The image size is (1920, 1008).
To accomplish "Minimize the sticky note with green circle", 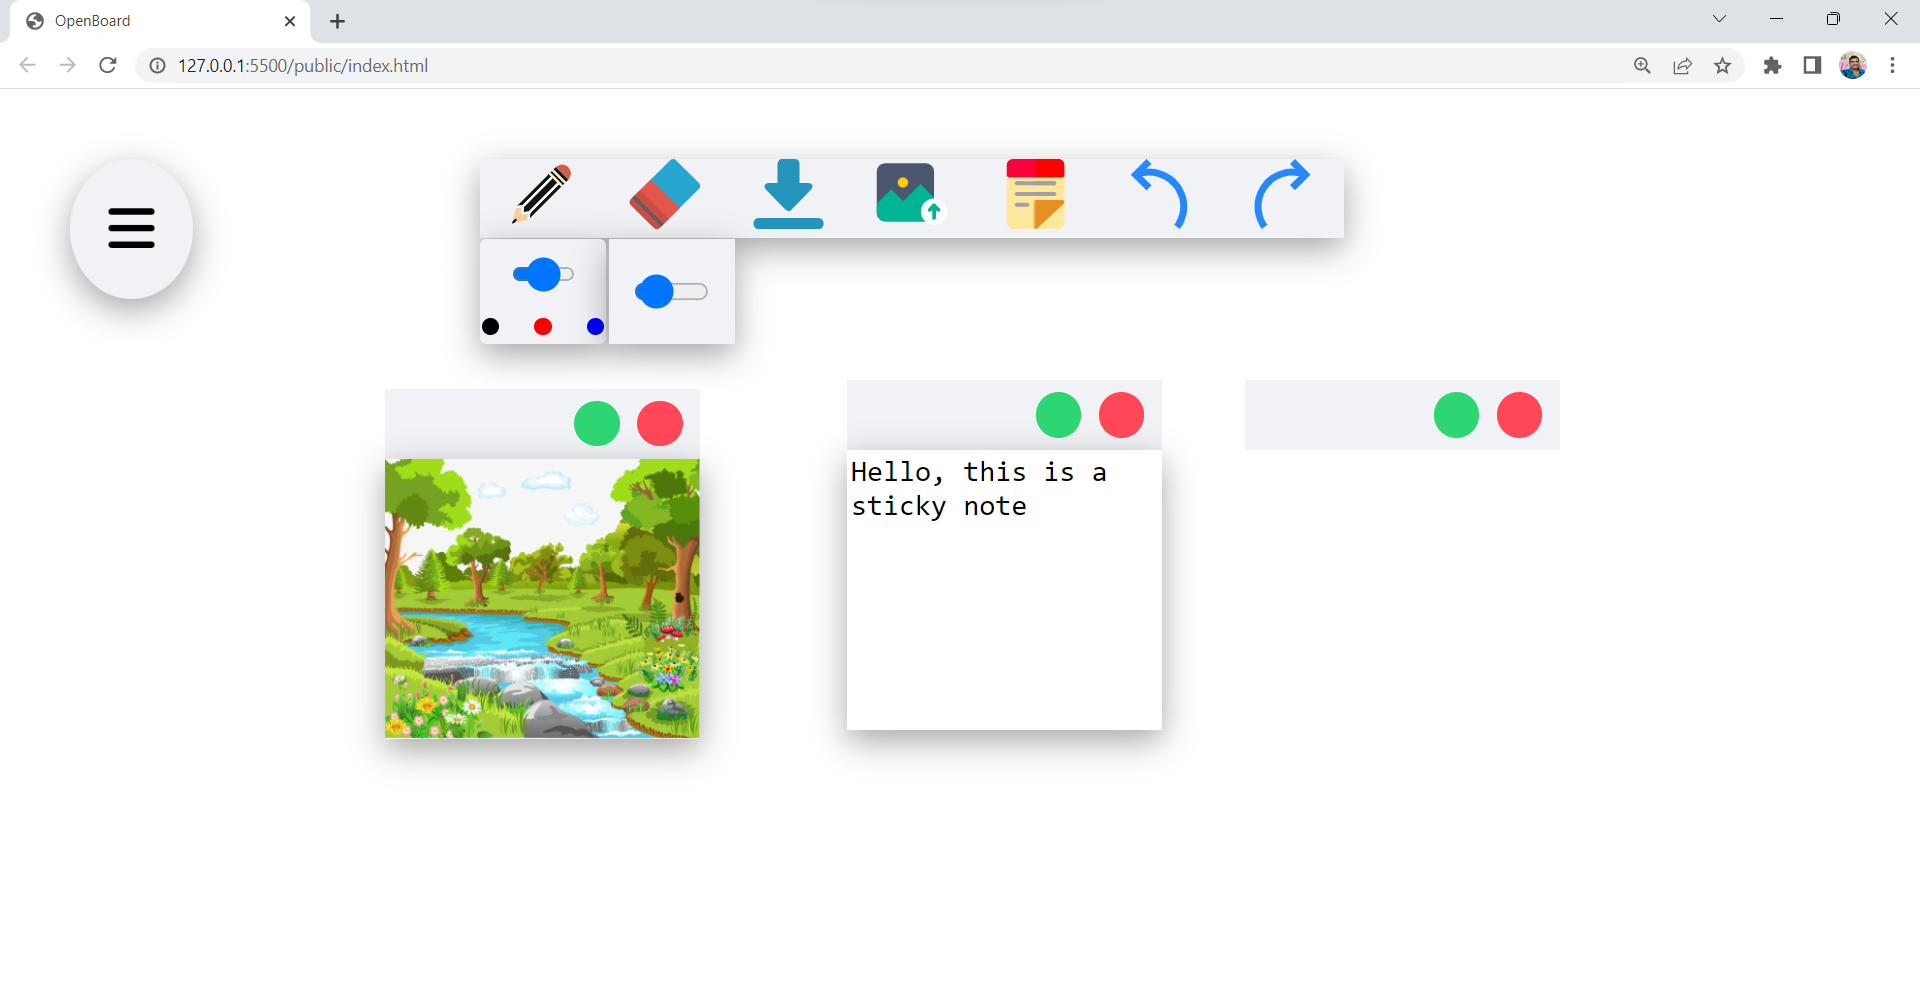I will click(1058, 415).
